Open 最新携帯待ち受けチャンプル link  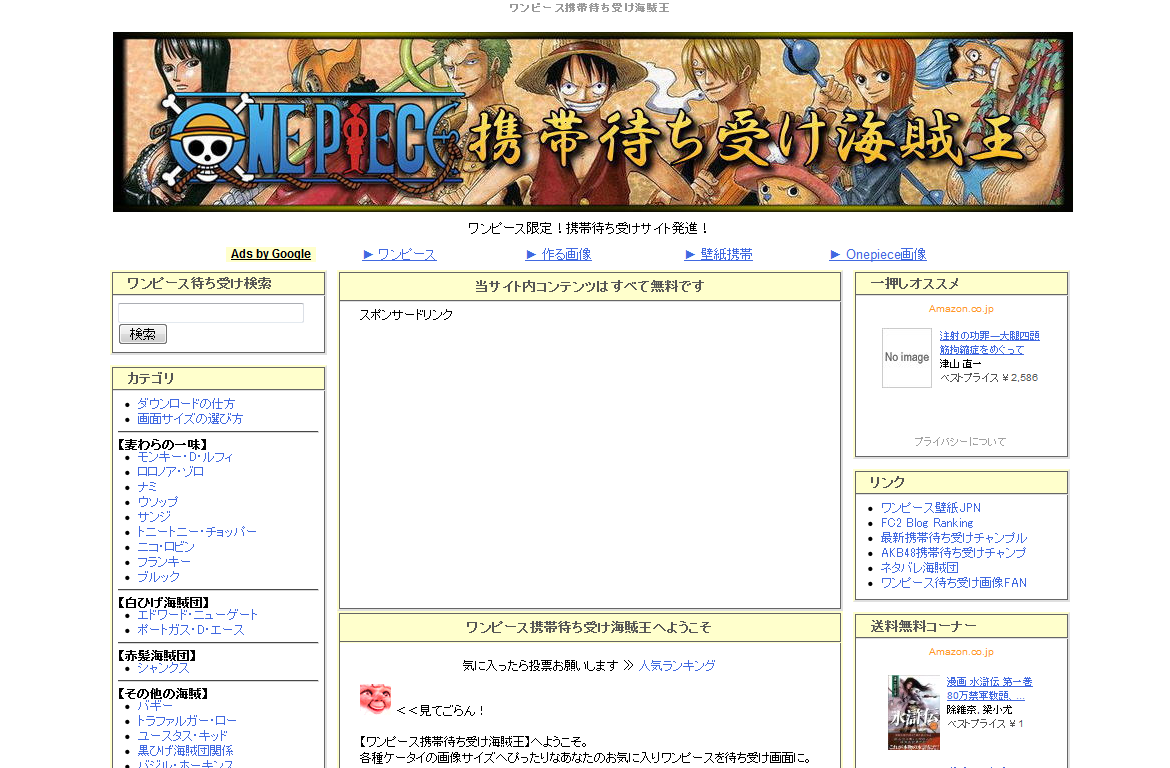[954, 537]
